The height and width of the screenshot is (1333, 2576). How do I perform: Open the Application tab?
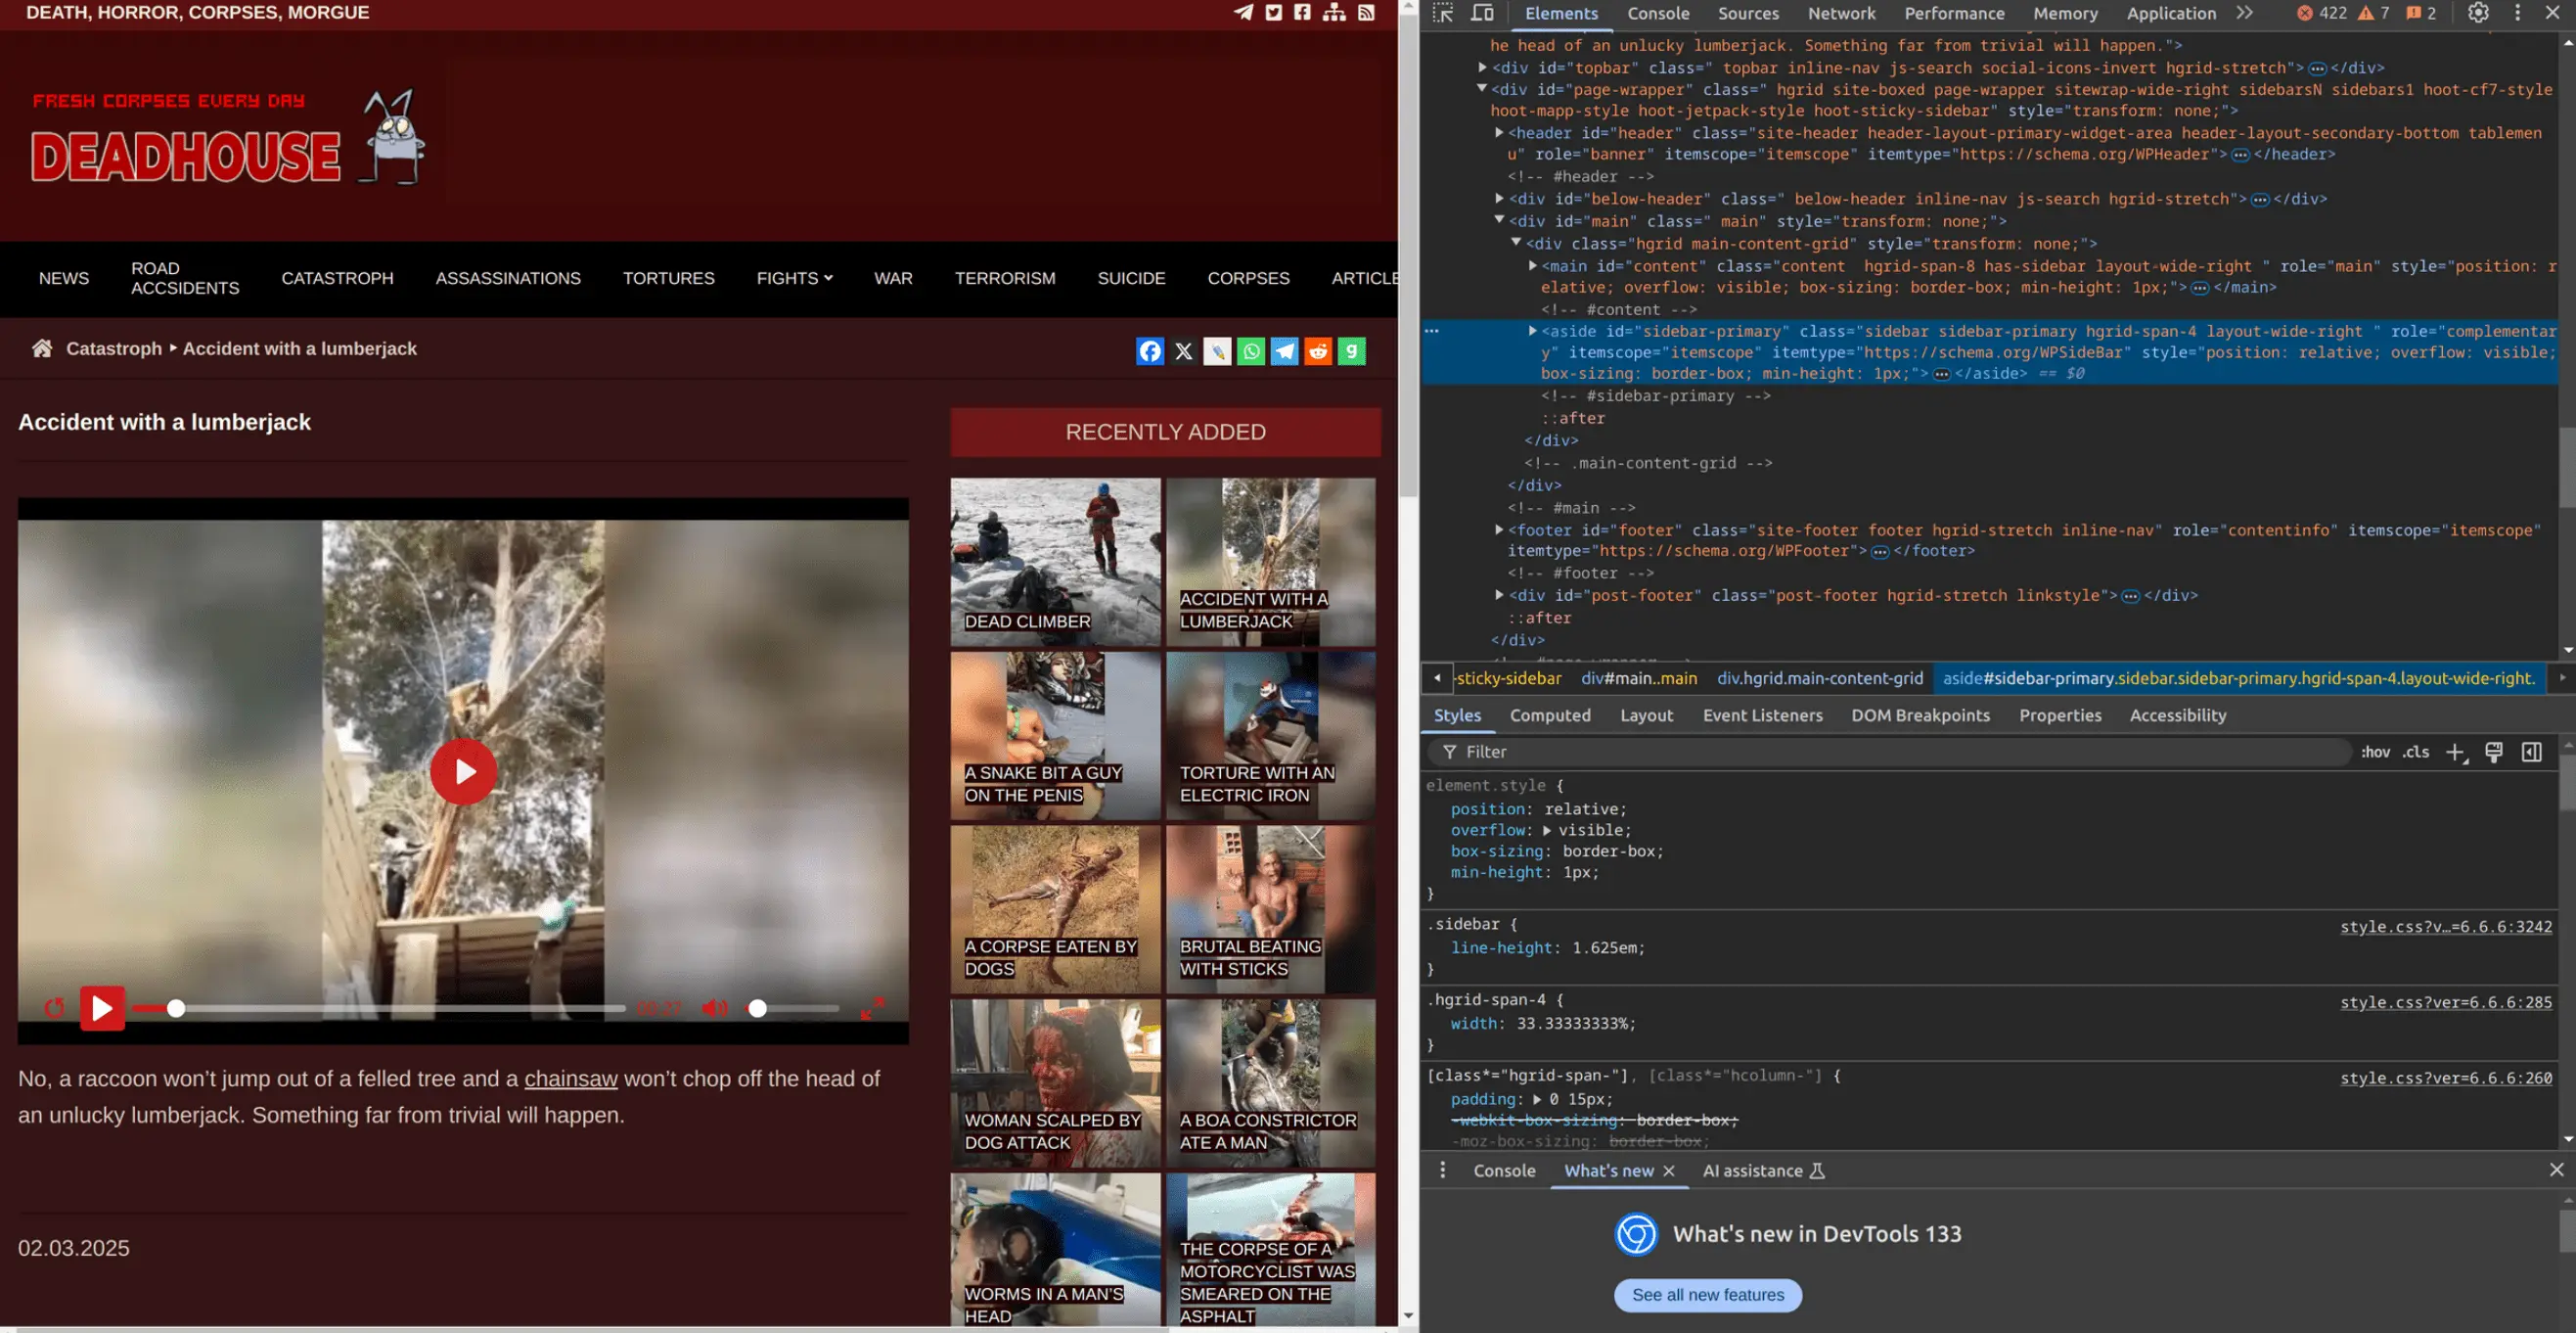tap(2171, 13)
